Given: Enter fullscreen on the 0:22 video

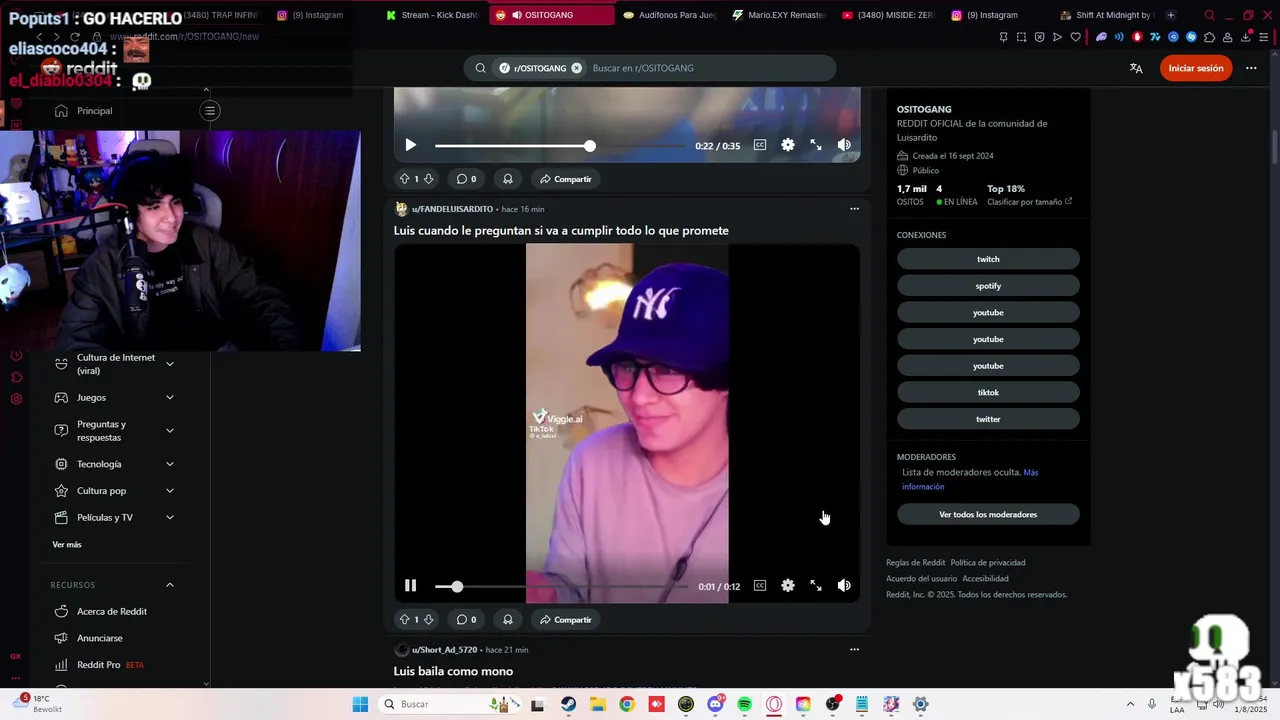Looking at the screenshot, I should coord(816,145).
